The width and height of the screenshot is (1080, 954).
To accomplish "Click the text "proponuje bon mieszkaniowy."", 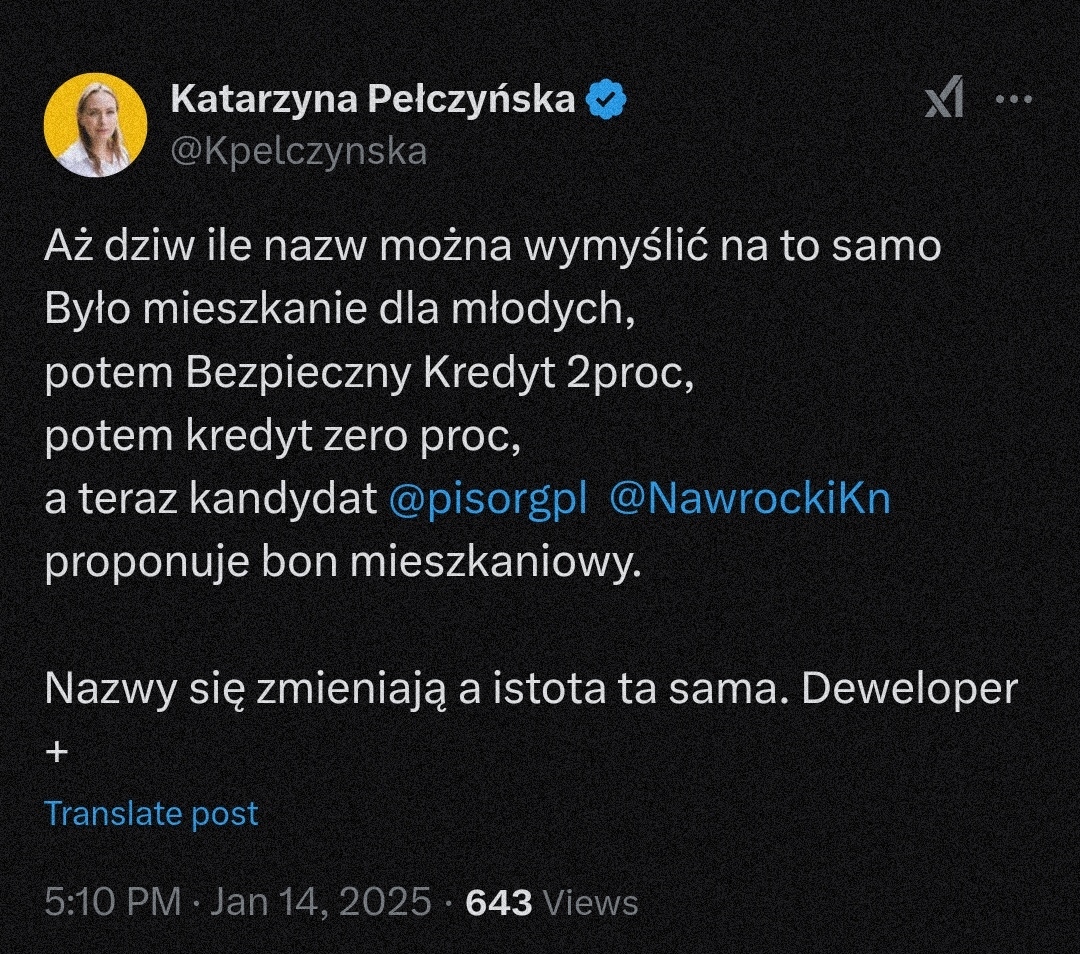I will pyautogui.click(x=341, y=563).
